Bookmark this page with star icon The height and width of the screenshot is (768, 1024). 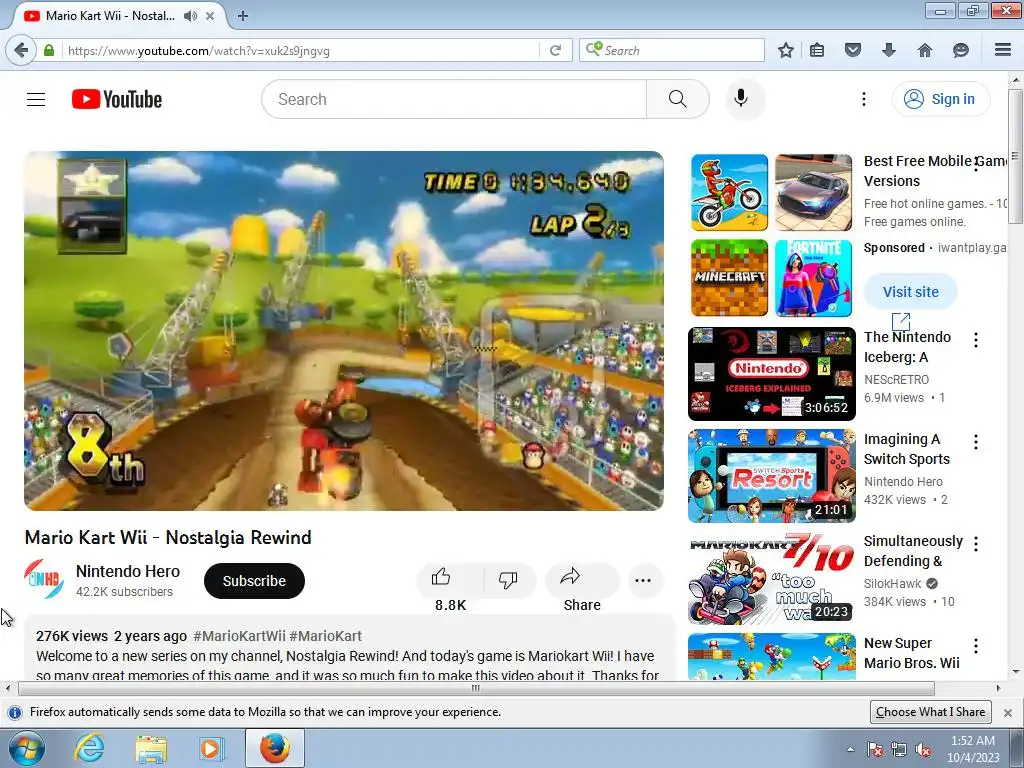pyautogui.click(x=786, y=50)
